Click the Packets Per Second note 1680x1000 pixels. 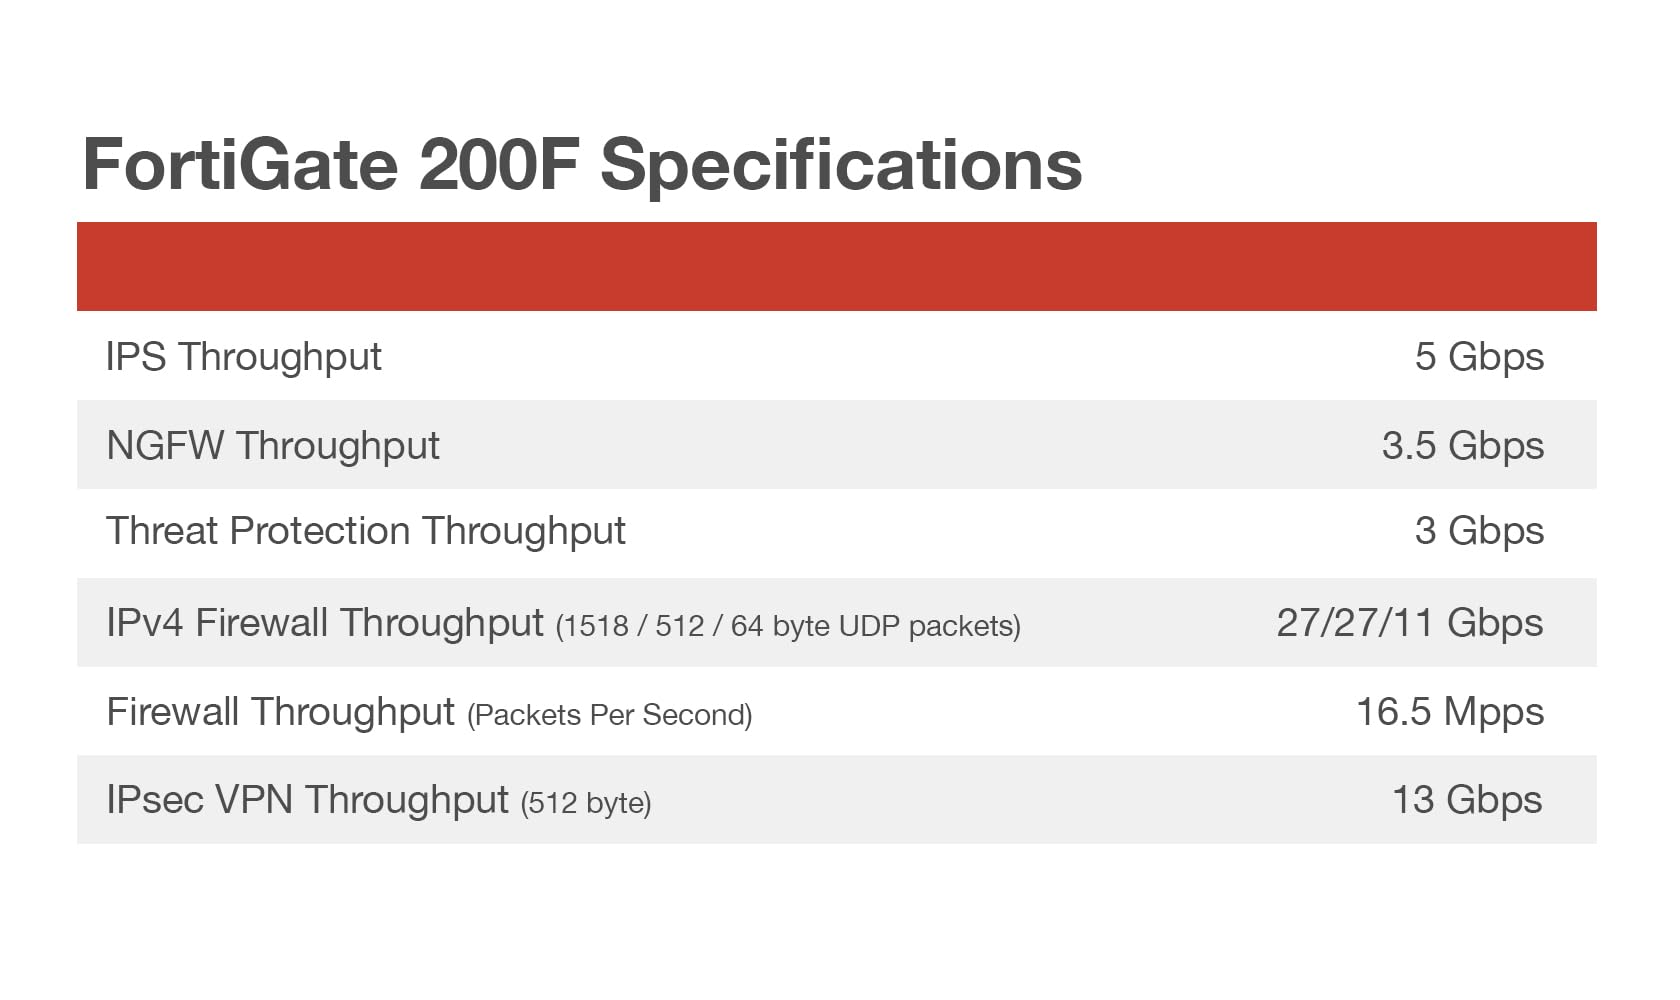pos(609,715)
